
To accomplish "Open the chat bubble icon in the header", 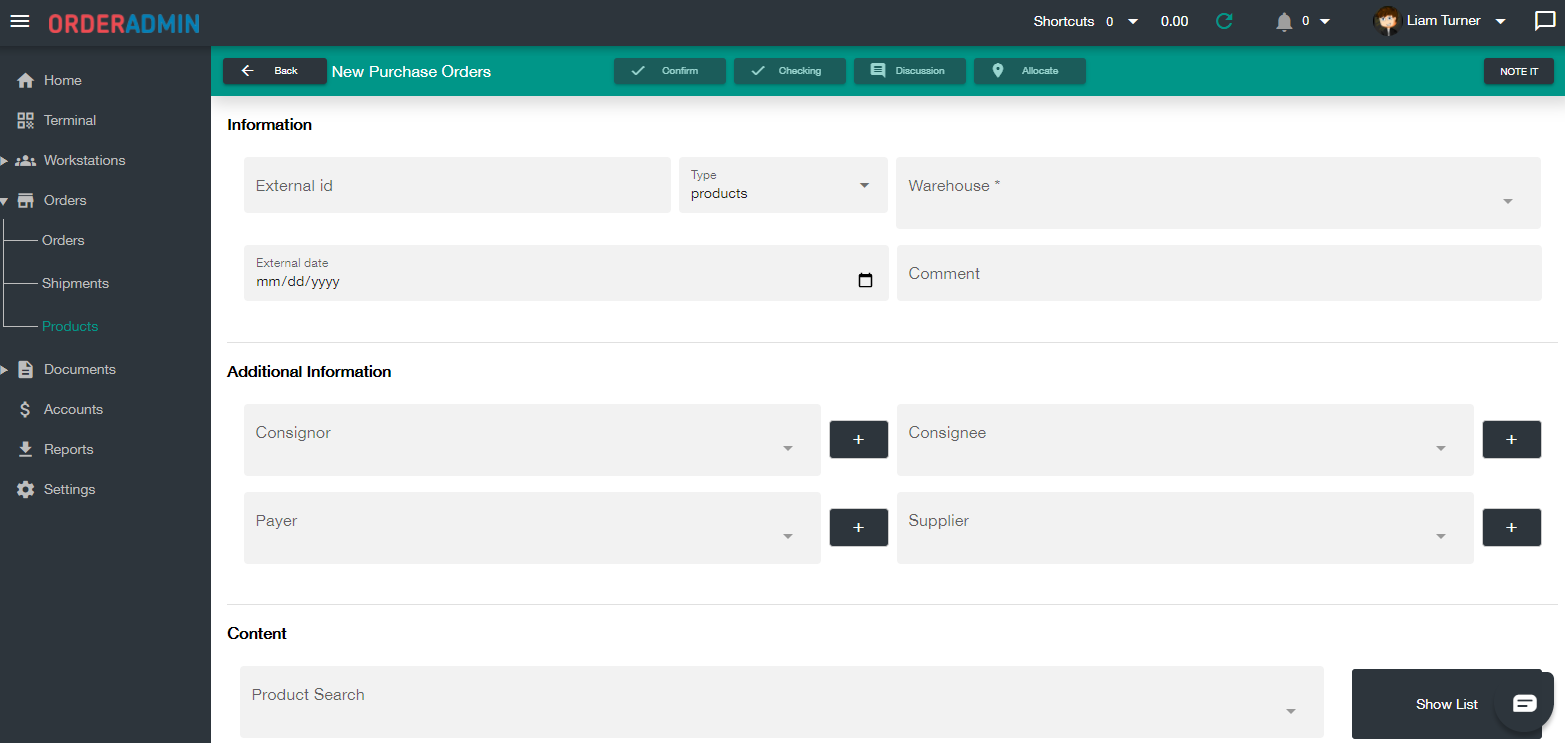I will click(x=1545, y=21).
